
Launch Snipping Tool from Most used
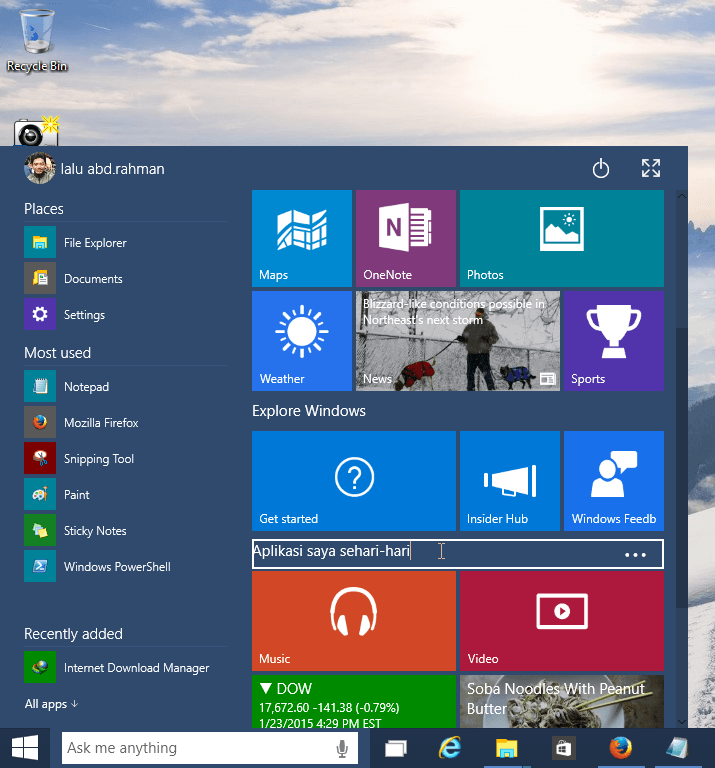pyautogui.click(x=125, y=458)
